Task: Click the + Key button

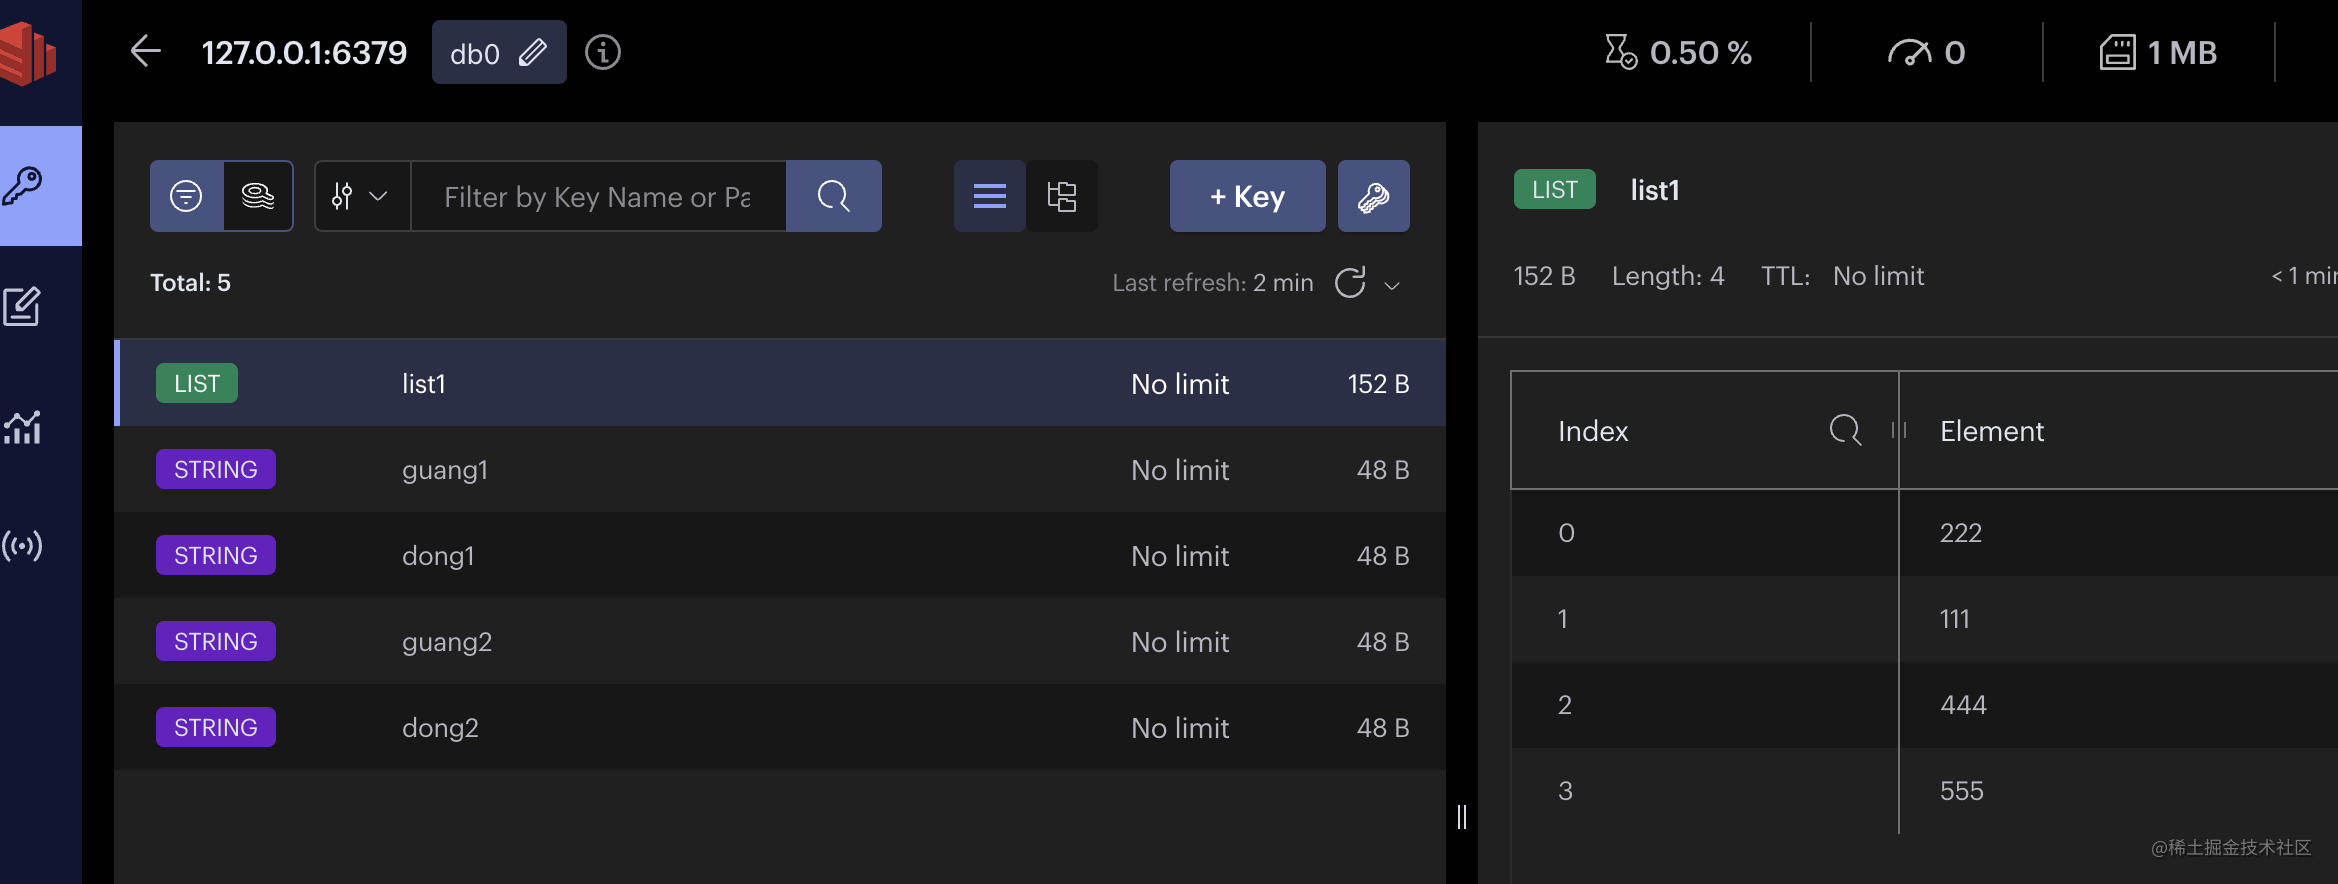Action: point(1247,196)
